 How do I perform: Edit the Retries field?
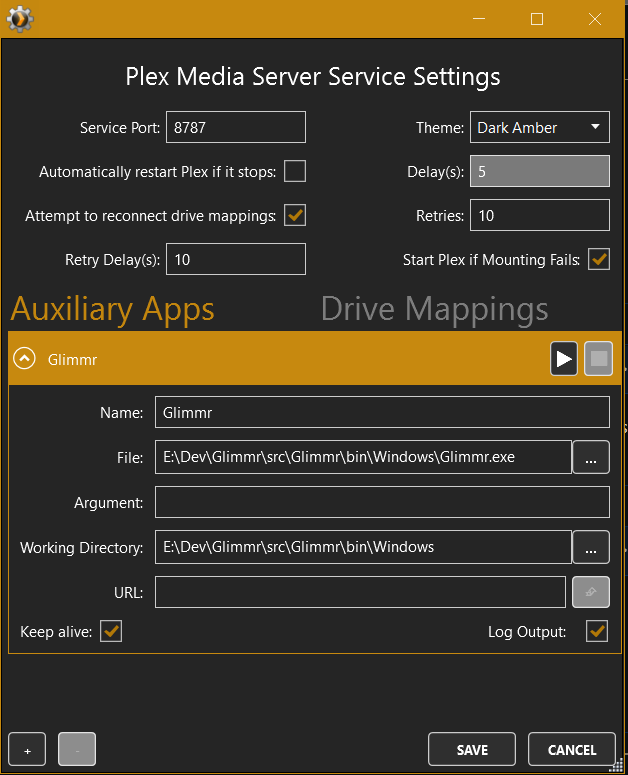(540, 215)
